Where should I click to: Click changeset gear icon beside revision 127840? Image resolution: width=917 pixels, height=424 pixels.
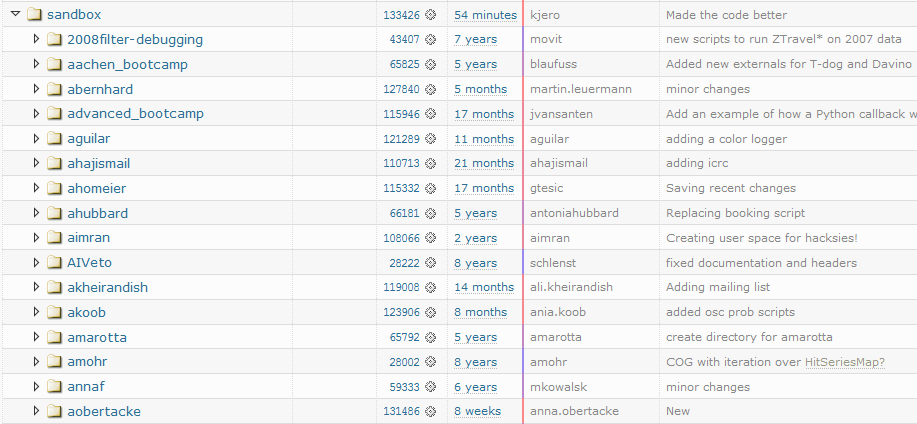(x=431, y=89)
